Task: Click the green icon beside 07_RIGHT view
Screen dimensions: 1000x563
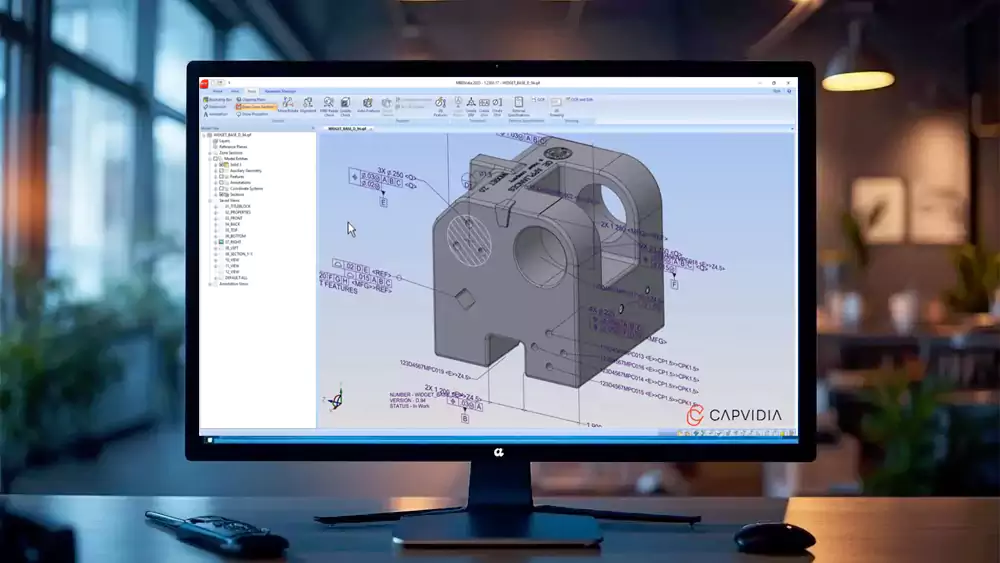Action: click(221, 242)
